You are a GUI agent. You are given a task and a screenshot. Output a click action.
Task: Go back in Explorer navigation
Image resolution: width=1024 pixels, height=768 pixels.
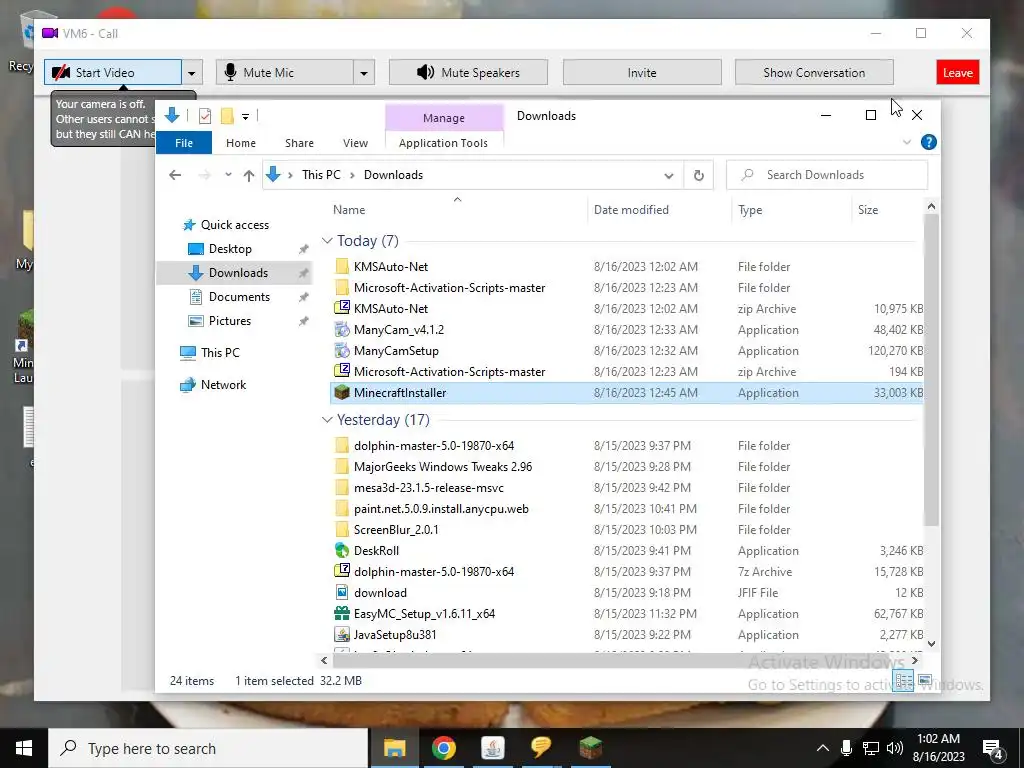click(x=174, y=175)
